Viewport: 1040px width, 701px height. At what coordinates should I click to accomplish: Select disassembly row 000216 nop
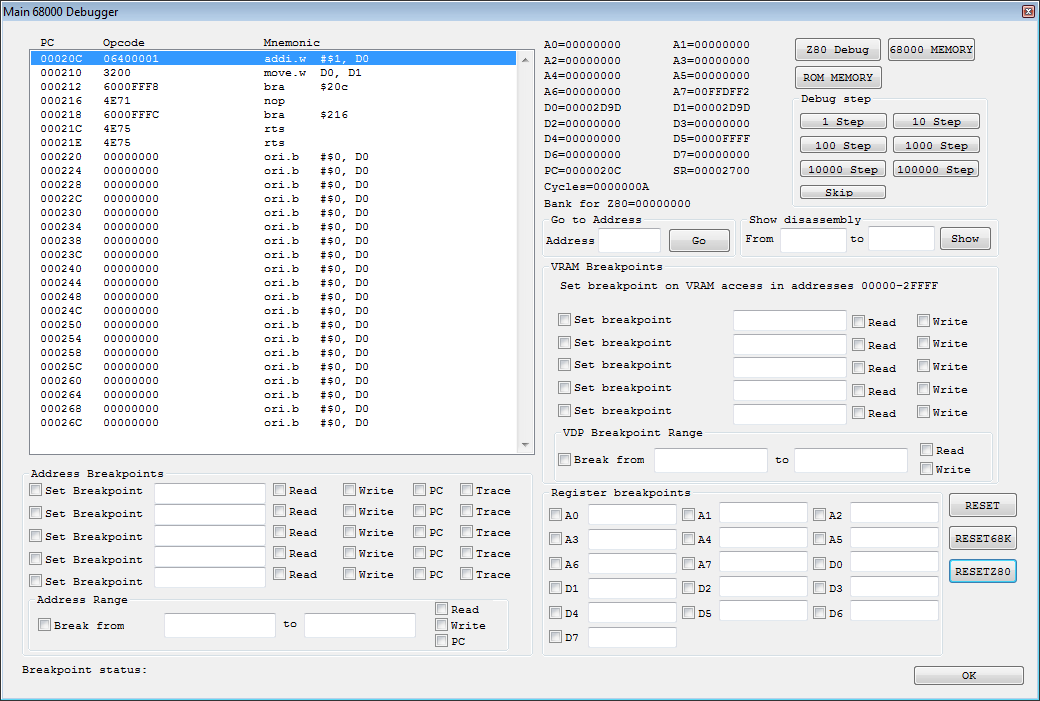tap(273, 100)
